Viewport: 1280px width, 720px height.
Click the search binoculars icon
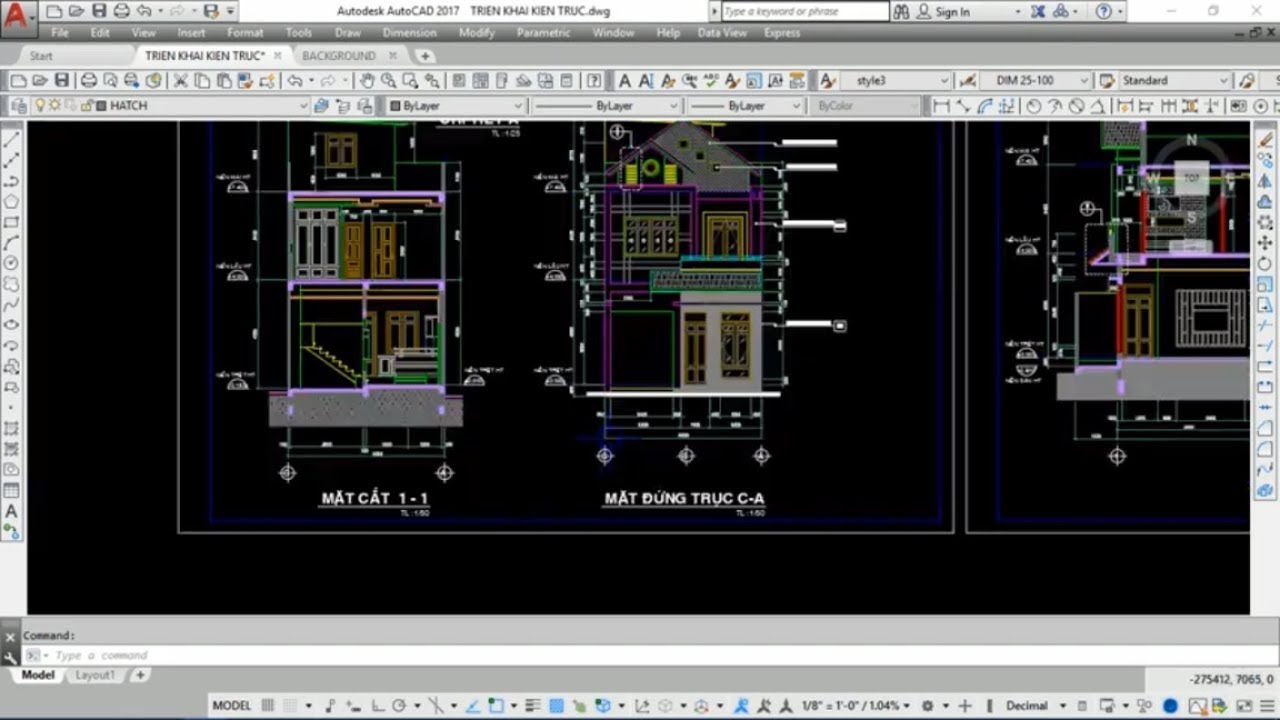tap(901, 12)
